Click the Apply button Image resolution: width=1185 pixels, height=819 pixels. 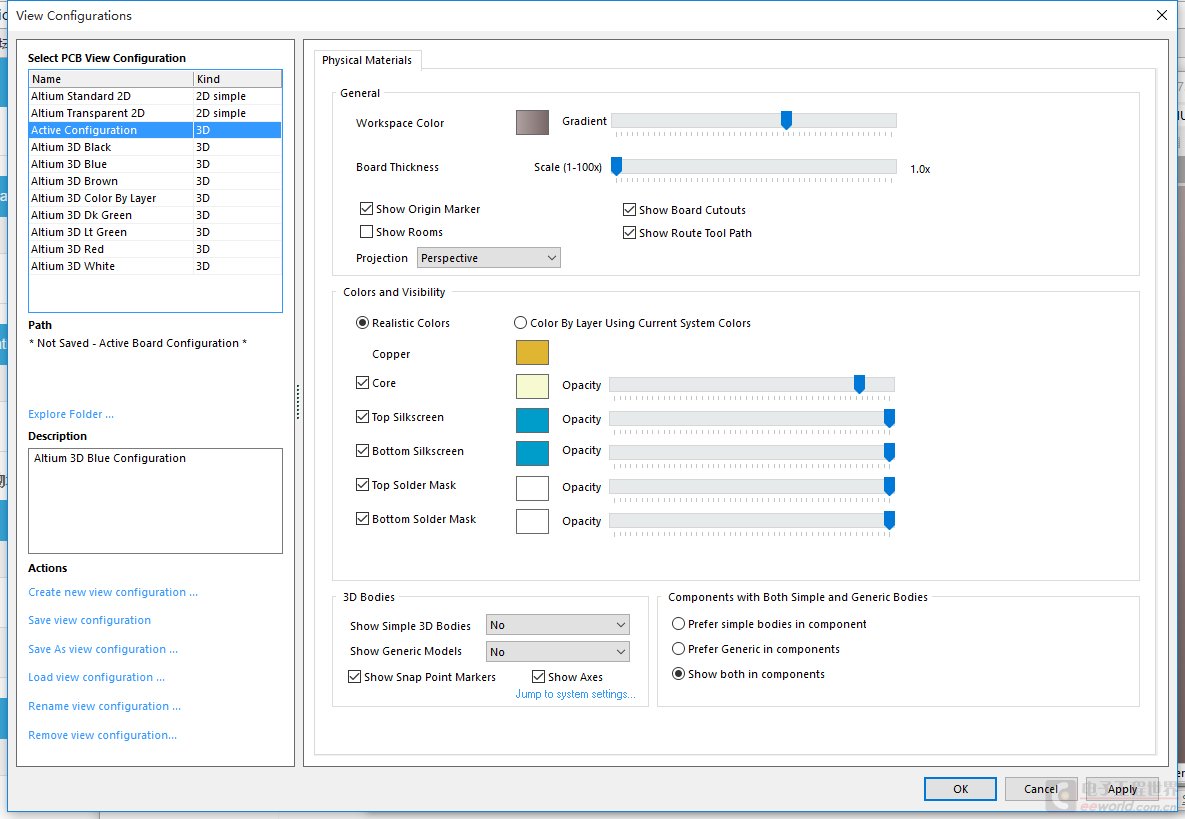tap(1122, 789)
